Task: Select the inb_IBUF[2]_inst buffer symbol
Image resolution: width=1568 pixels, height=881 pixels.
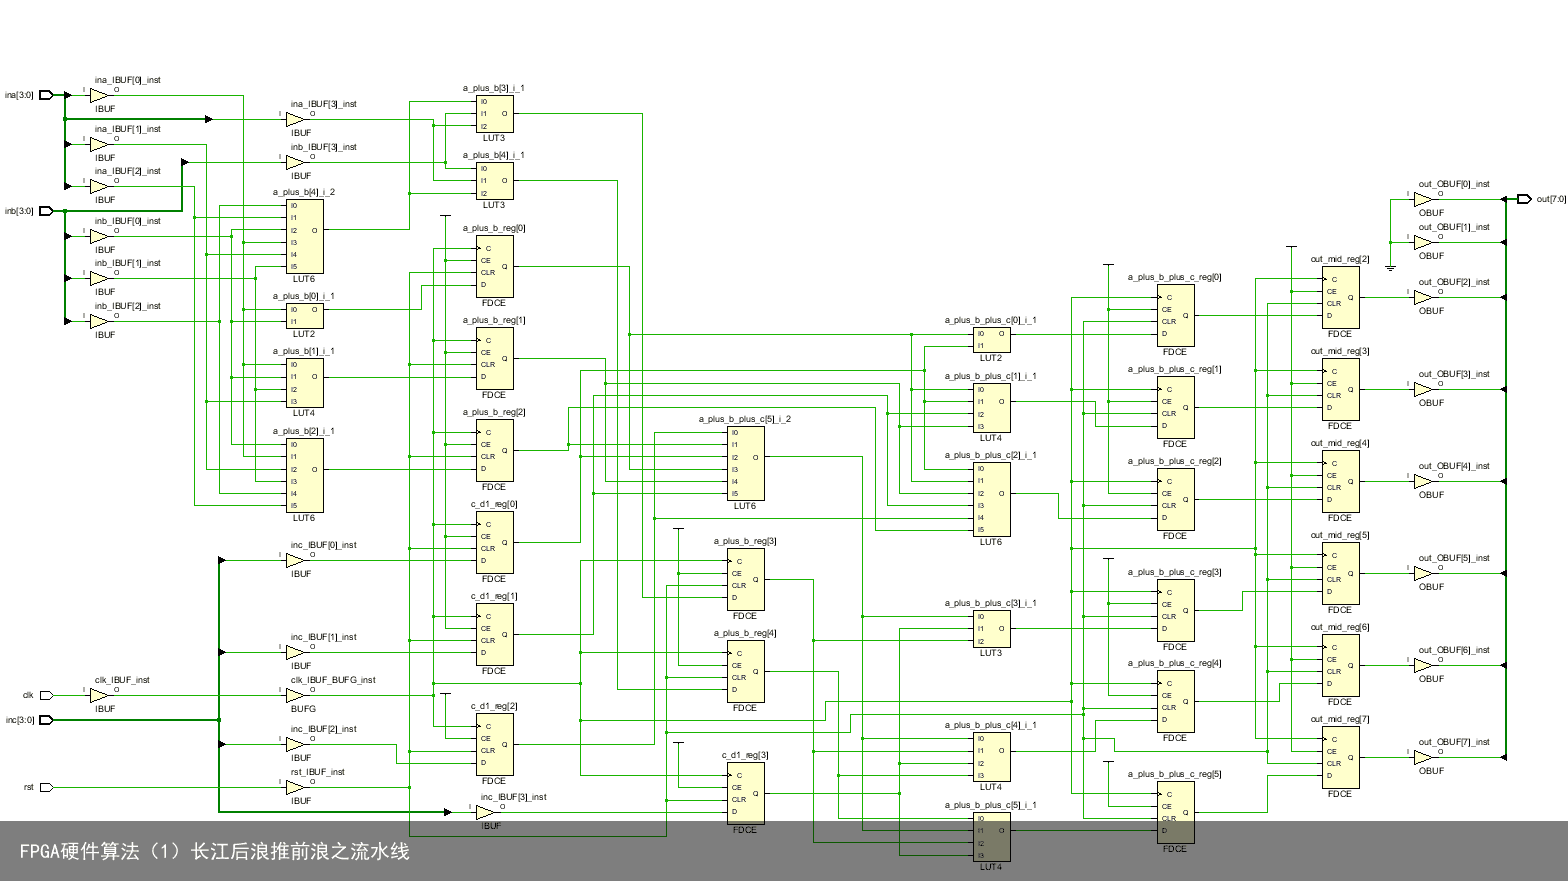Action: pyautogui.click(x=99, y=321)
